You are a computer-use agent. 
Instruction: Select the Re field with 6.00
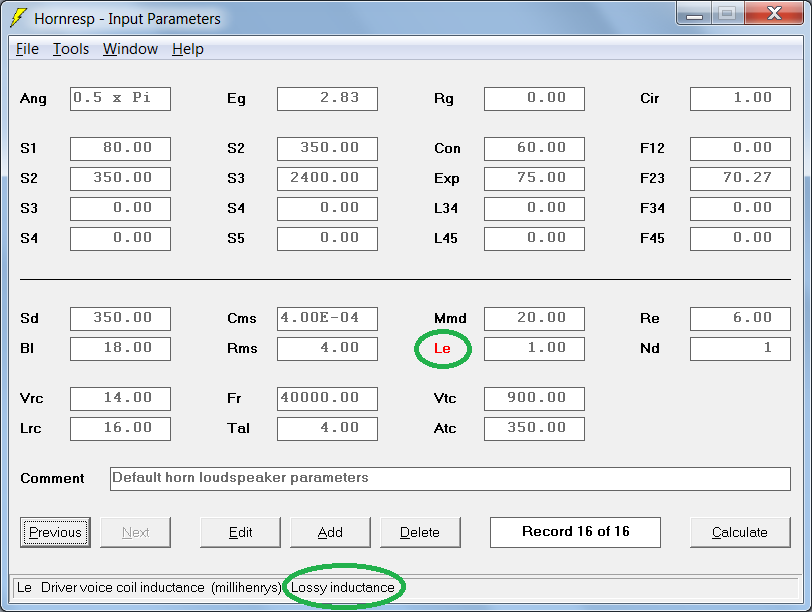pyautogui.click(x=740, y=319)
